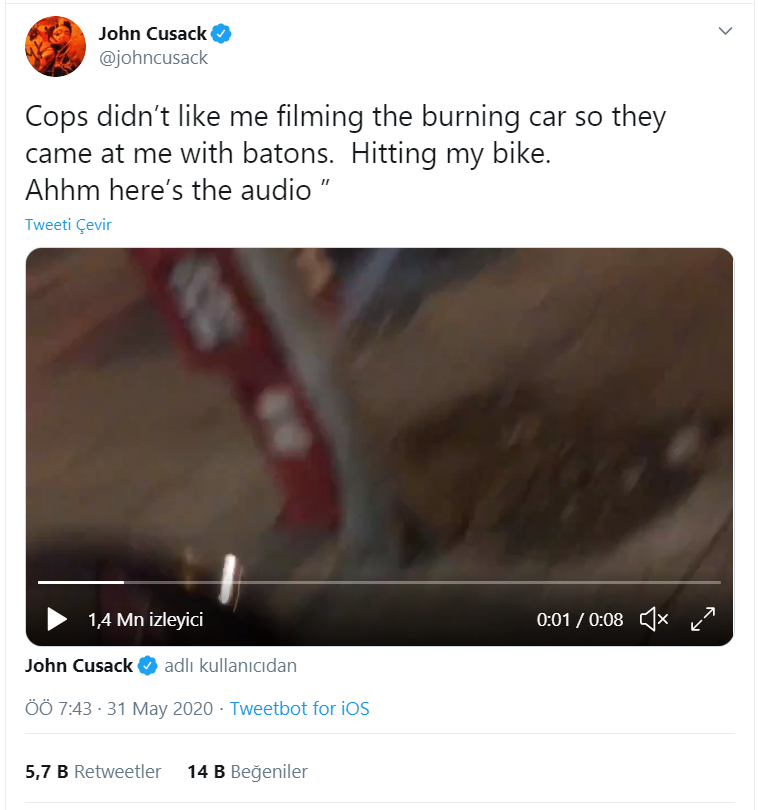Click the verified badge below the video
759x810 pixels.
click(x=147, y=665)
